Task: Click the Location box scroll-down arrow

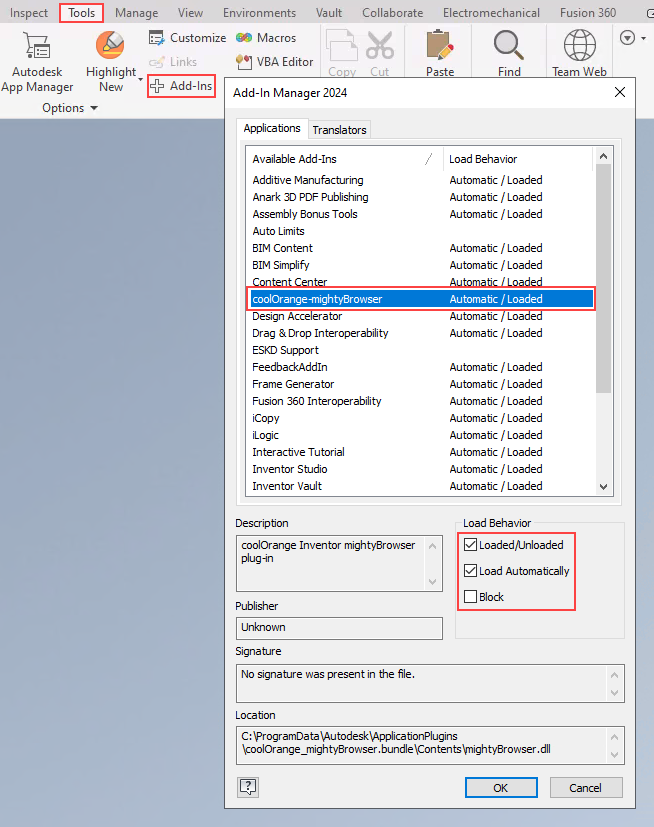Action: [614, 755]
